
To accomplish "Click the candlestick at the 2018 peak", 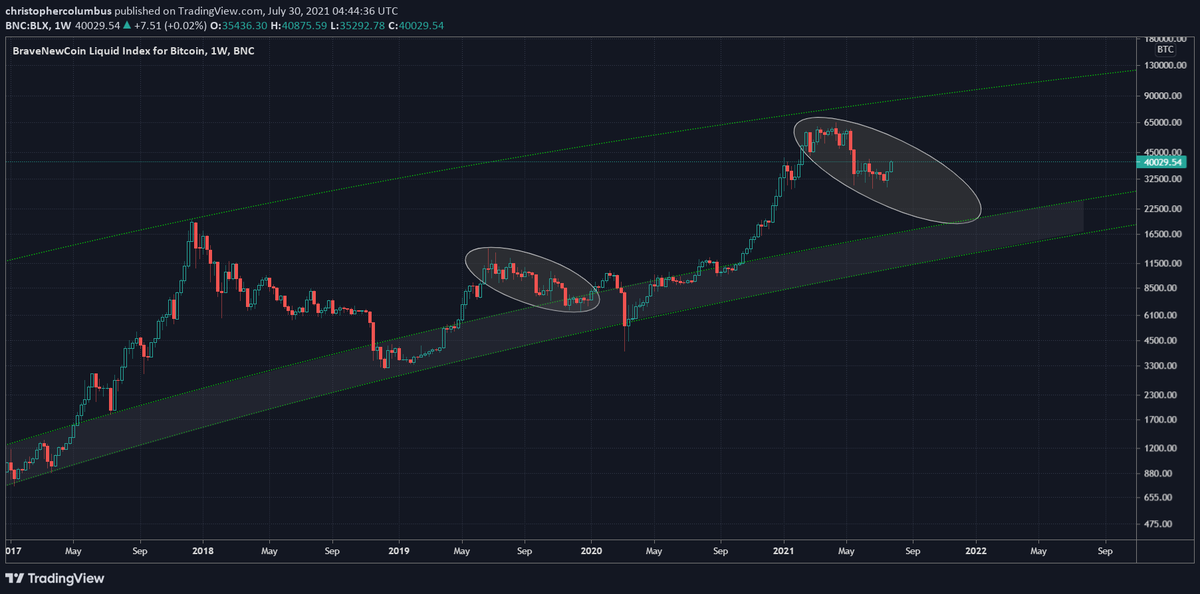I will tap(193, 240).
